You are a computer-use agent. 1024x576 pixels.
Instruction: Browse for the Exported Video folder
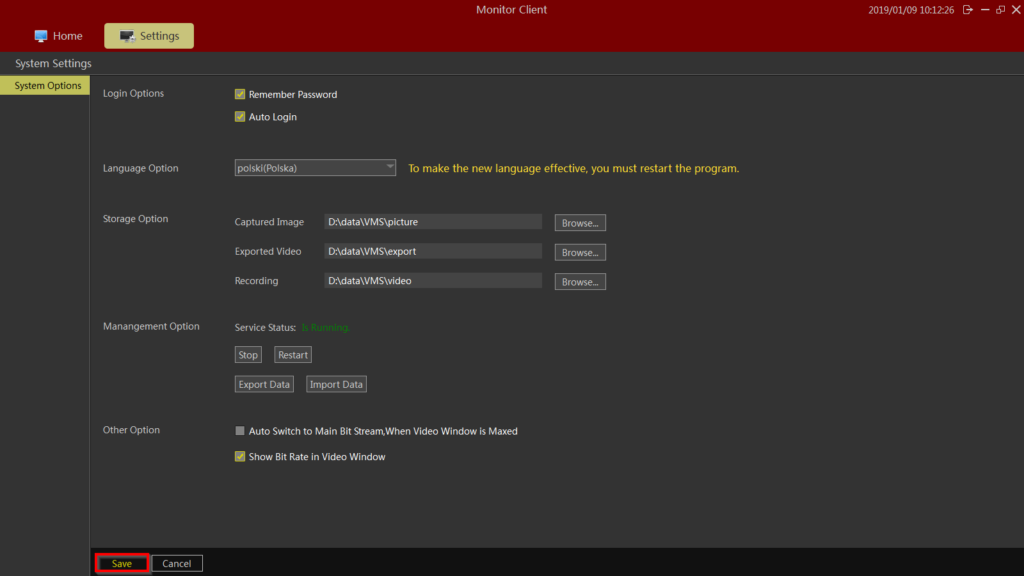[x=580, y=253]
